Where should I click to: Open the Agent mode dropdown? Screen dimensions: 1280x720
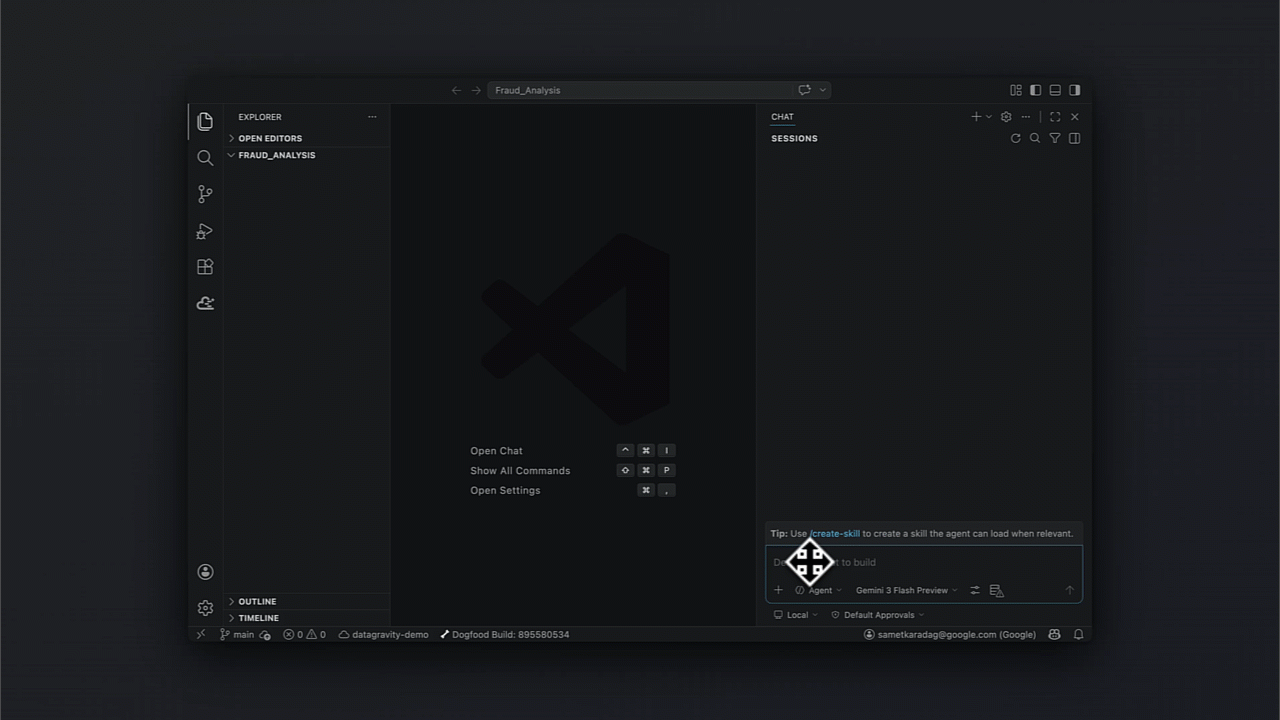[819, 590]
